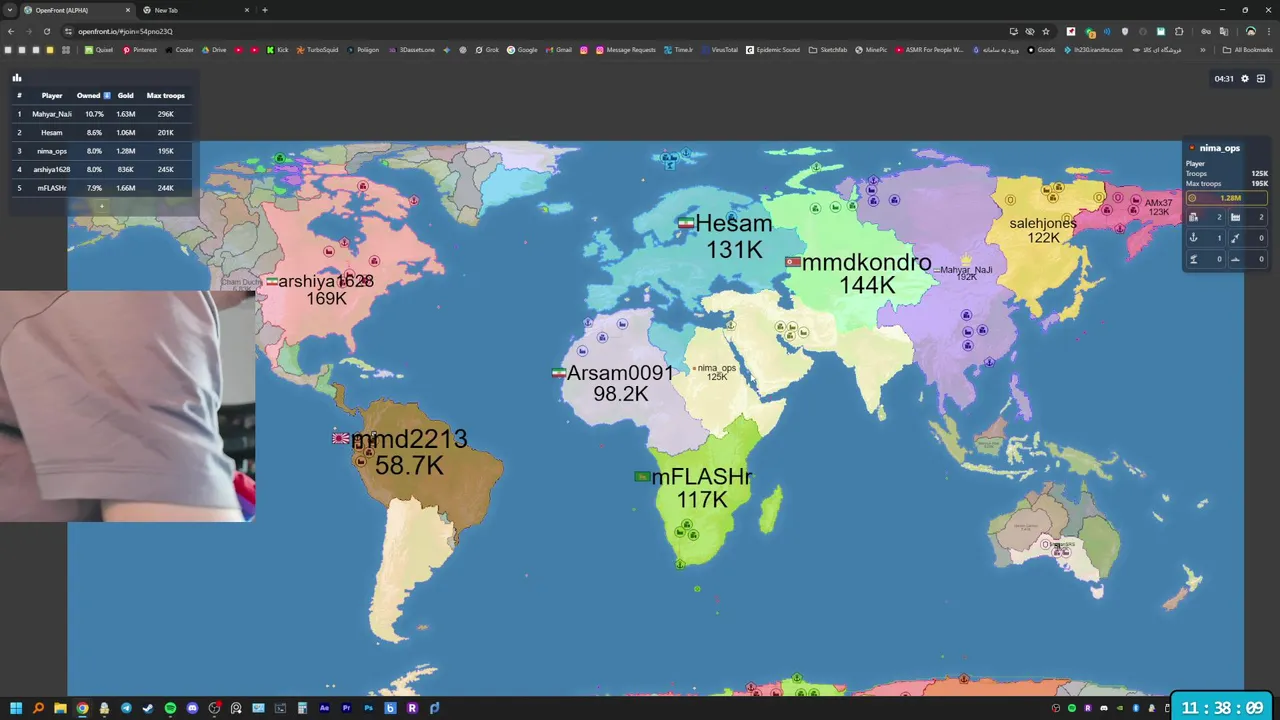Select the factory count icon in player panel
The width and height of the screenshot is (1280, 720).
coord(1235,217)
